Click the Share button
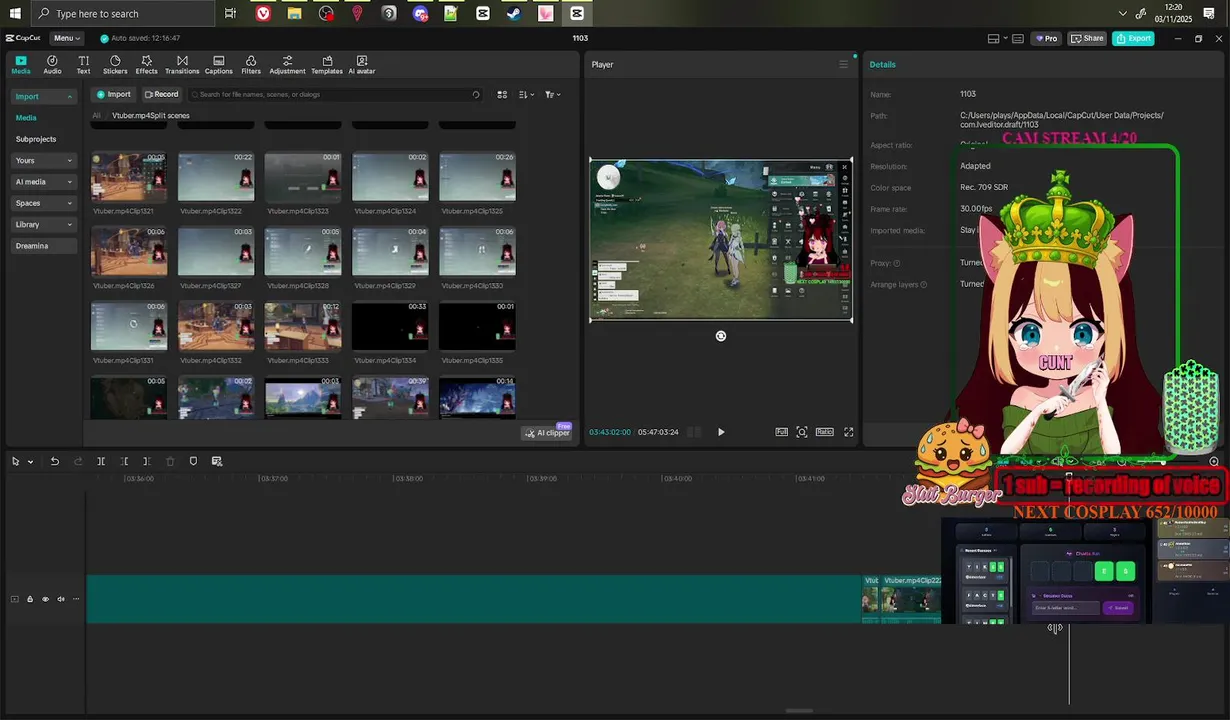Image resolution: width=1230 pixels, height=720 pixels. 1087,38
